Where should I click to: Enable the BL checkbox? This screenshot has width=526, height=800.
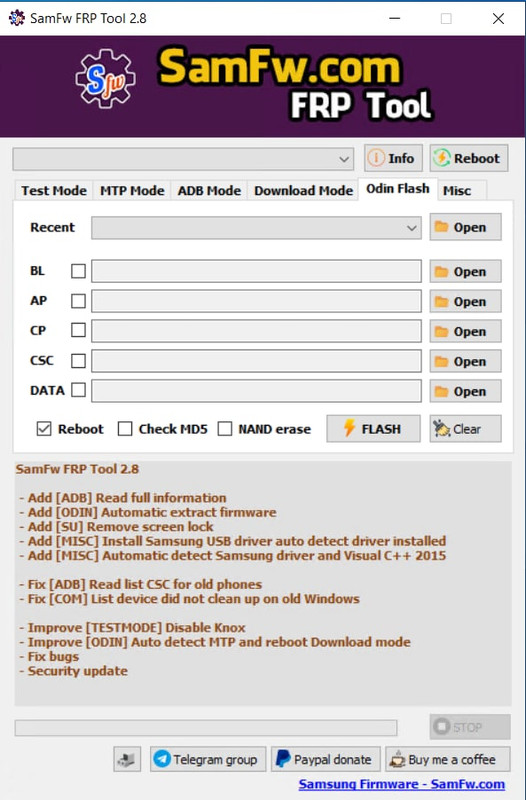tap(78, 271)
